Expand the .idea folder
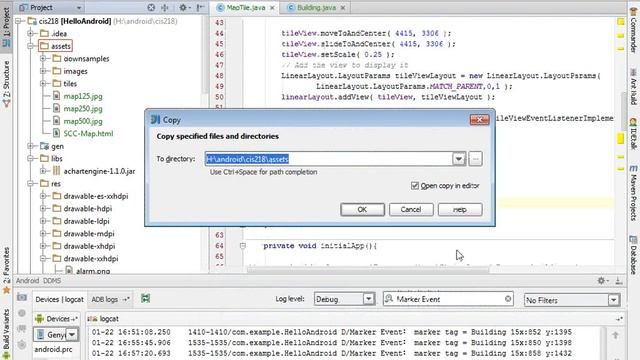 [x=31, y=33]
